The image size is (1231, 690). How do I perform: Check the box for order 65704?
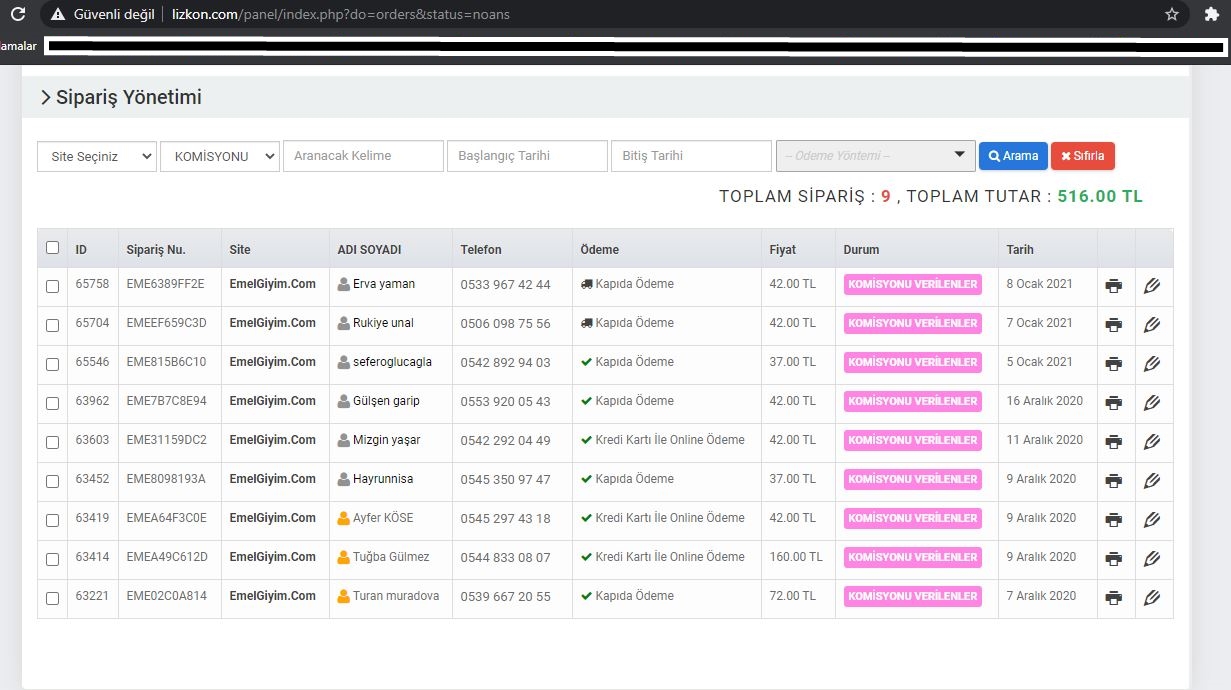(53, 325)
